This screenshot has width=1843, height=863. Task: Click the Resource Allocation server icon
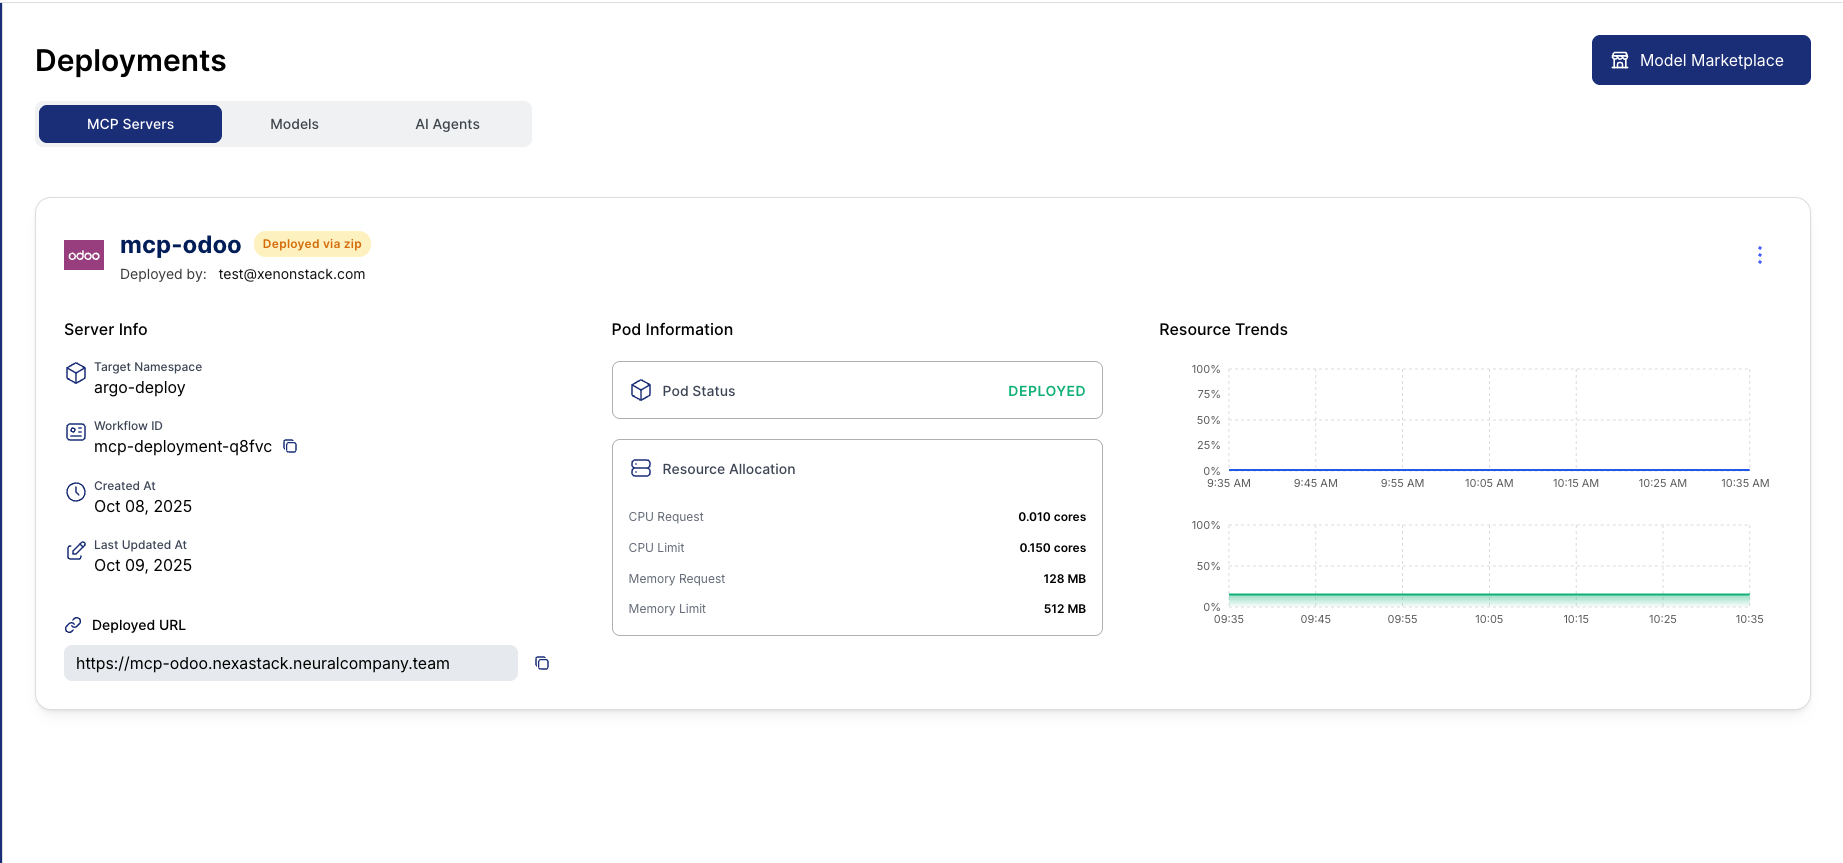641,468
